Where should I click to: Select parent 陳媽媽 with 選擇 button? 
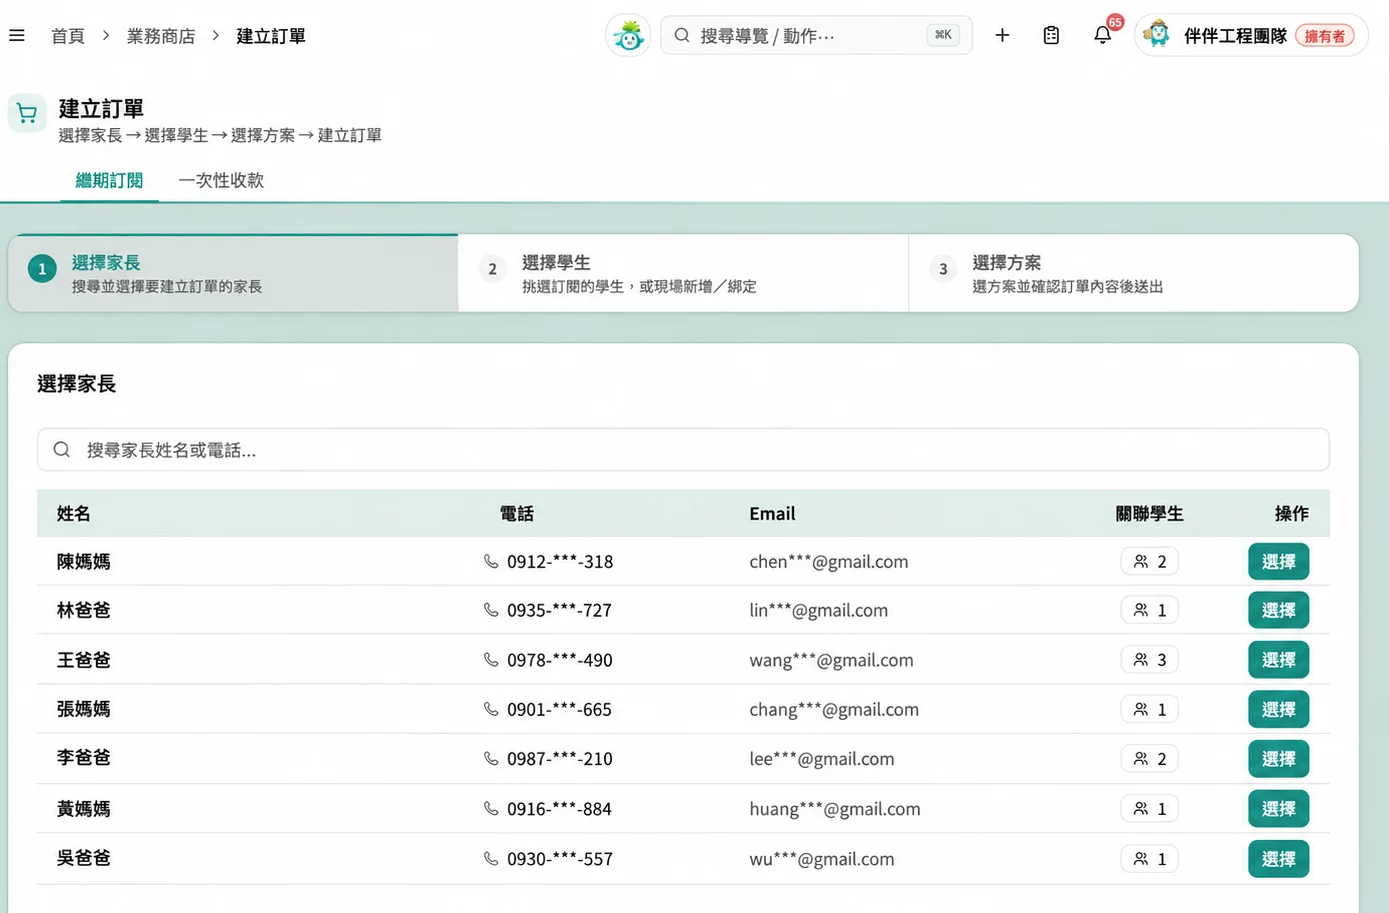click(x=1278, y=562)
